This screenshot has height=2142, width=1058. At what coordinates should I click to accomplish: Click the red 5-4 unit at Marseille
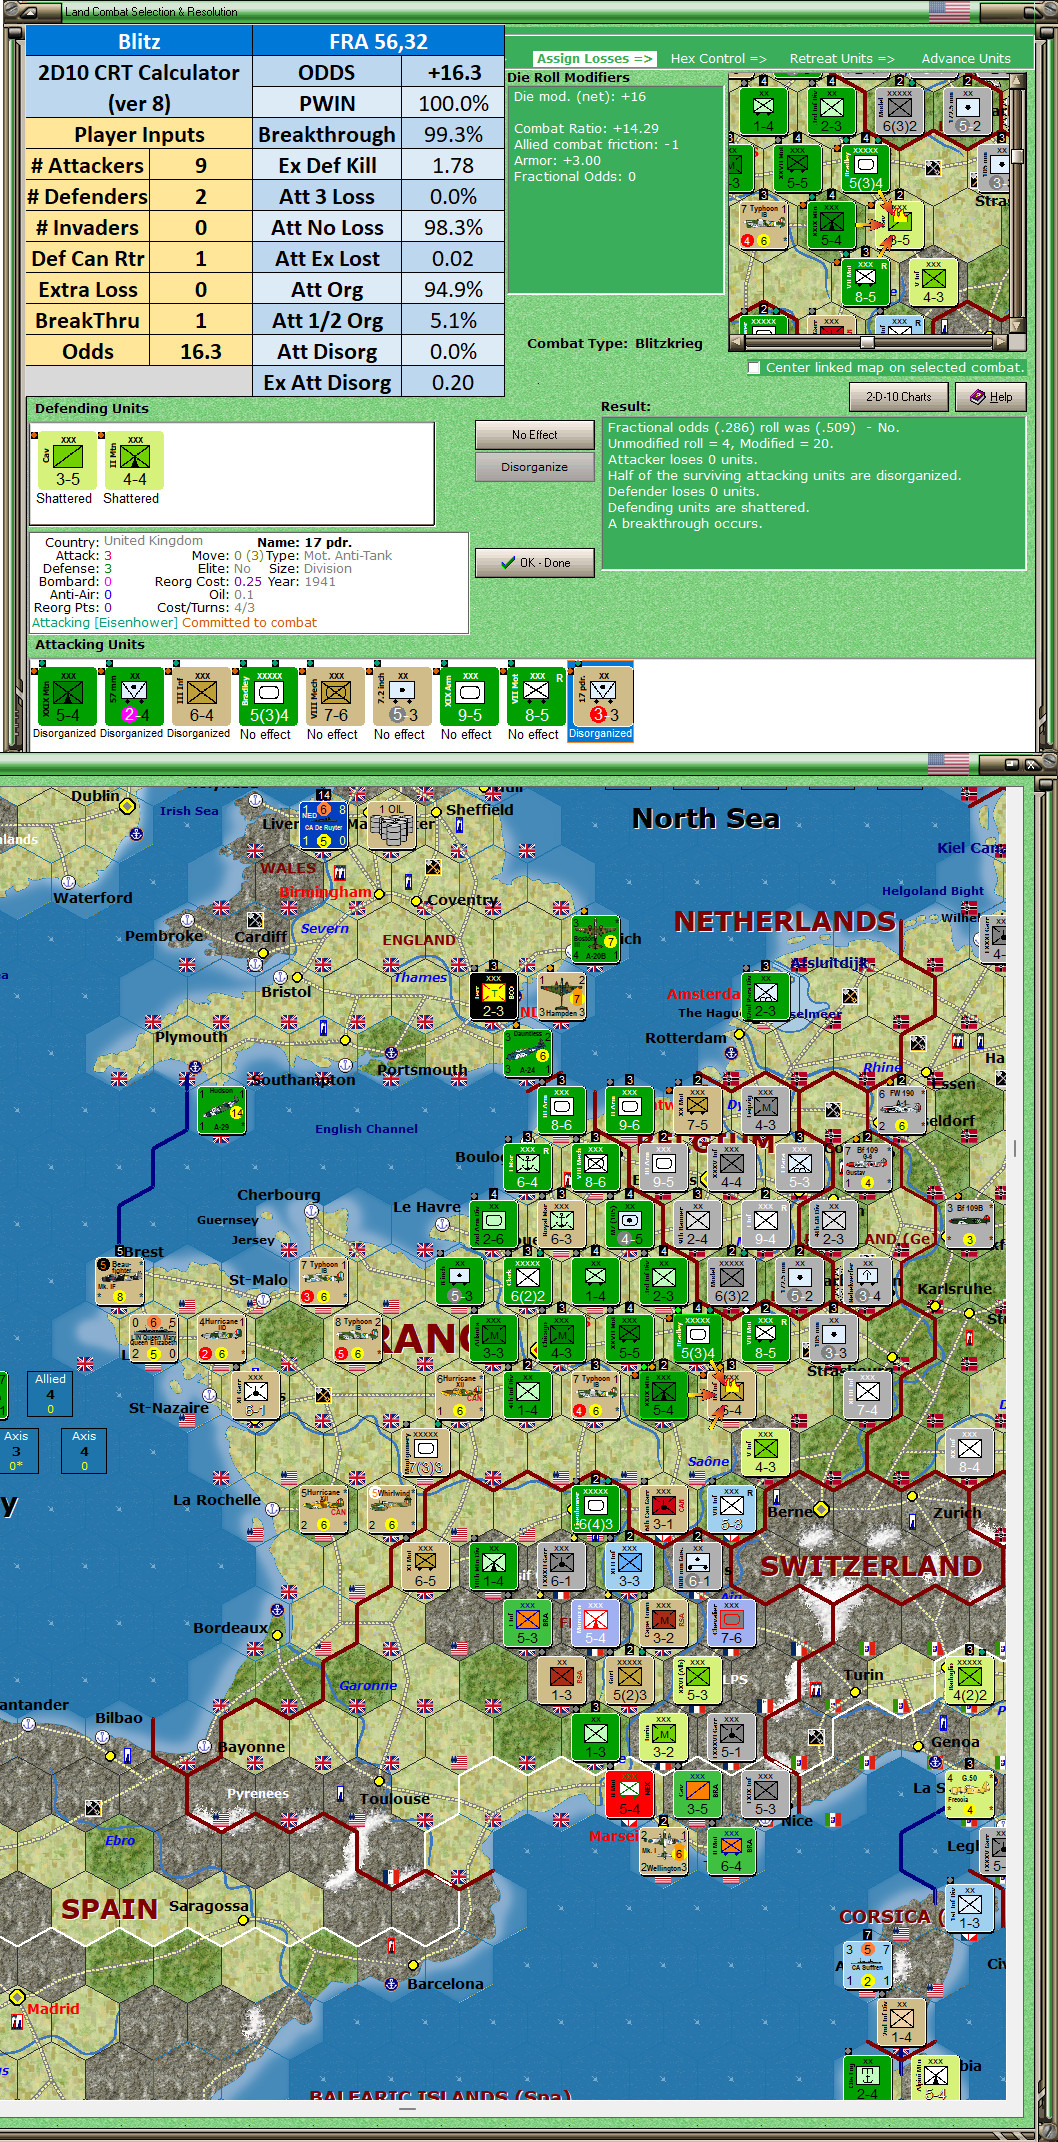629,1794
